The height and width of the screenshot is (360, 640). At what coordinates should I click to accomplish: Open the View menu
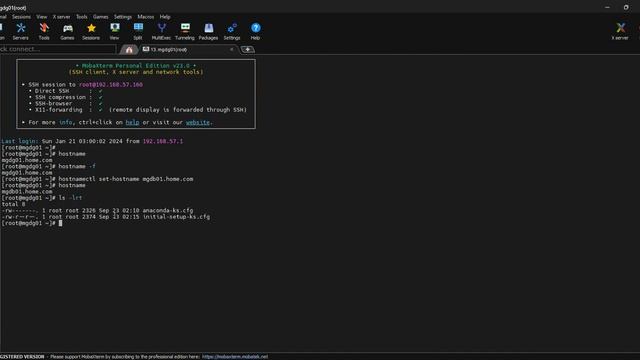click(x=41, y=17)
